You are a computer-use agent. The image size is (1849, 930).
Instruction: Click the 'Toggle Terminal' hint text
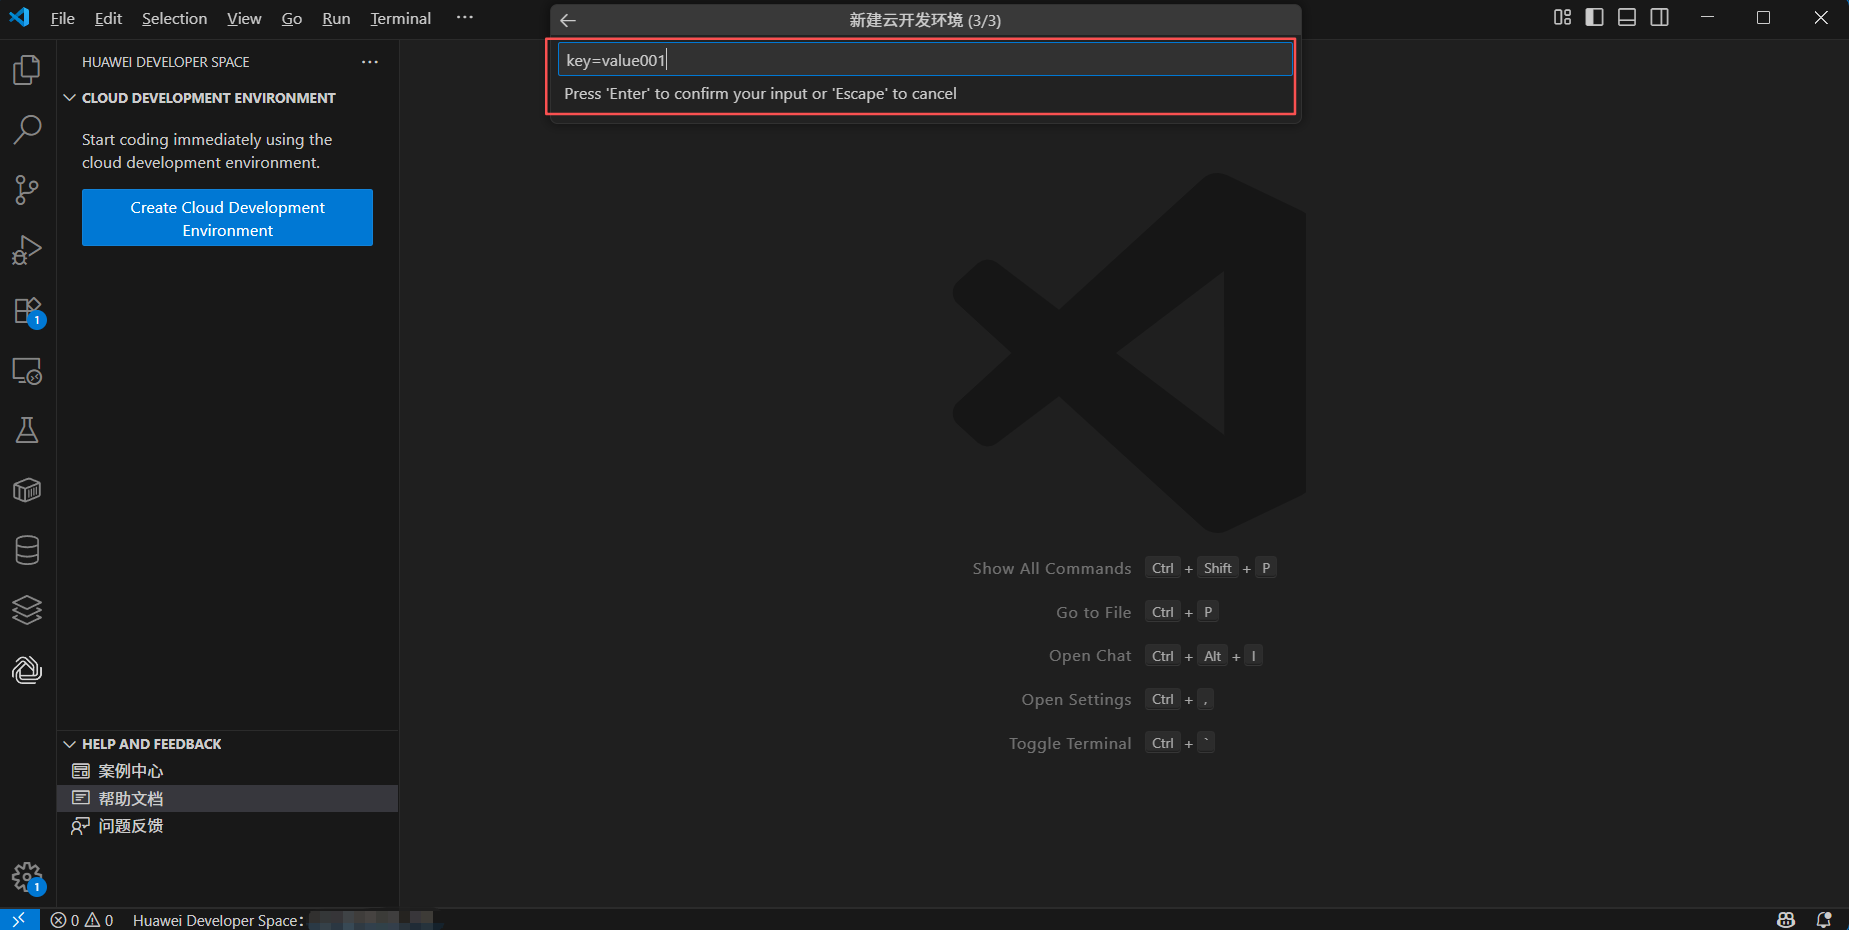click(x=1070, y=744)
